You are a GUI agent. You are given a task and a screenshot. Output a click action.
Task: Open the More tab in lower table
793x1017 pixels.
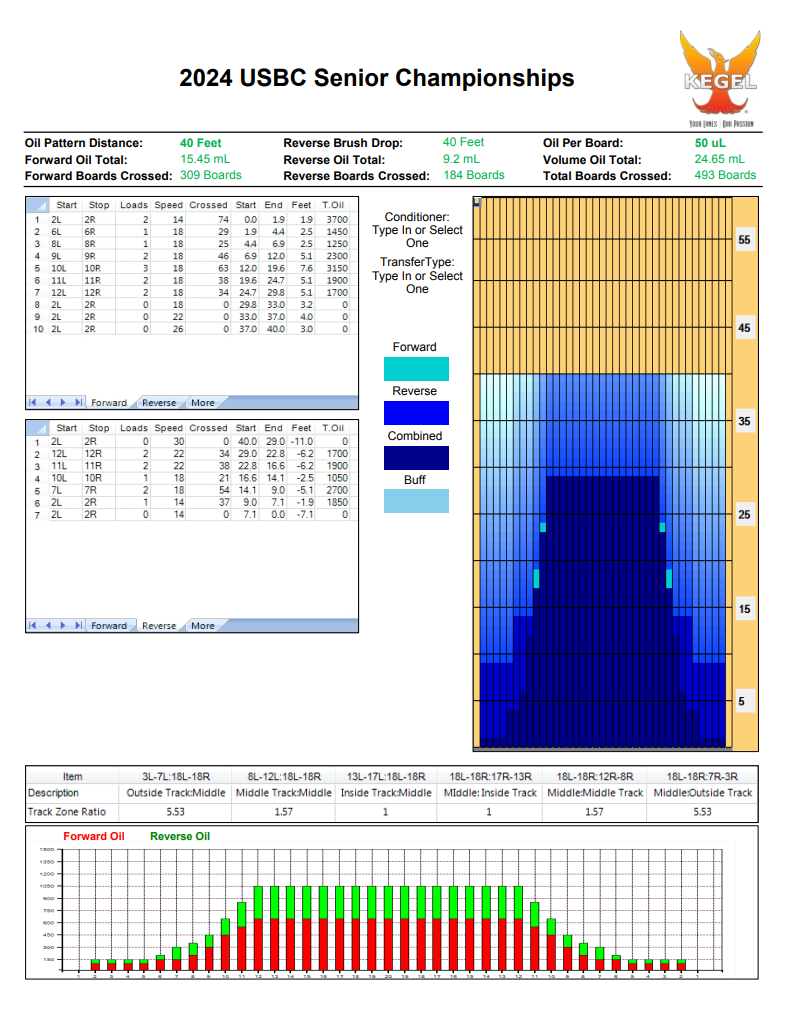click(203, 626)
